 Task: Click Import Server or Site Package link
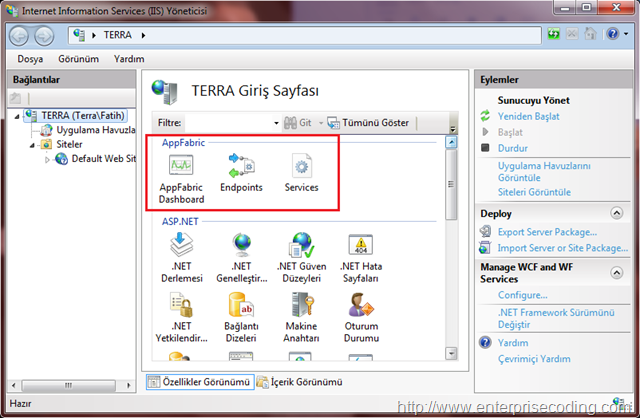pyautogui.click(x=563, y=248)
